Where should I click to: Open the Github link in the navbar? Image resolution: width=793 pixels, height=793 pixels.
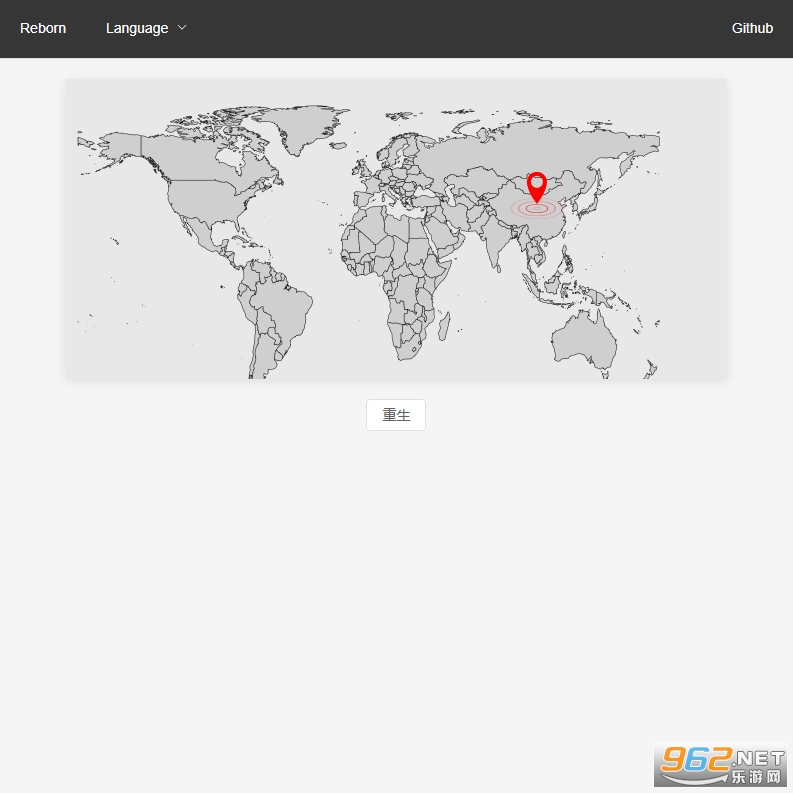[x=752, y=28]
